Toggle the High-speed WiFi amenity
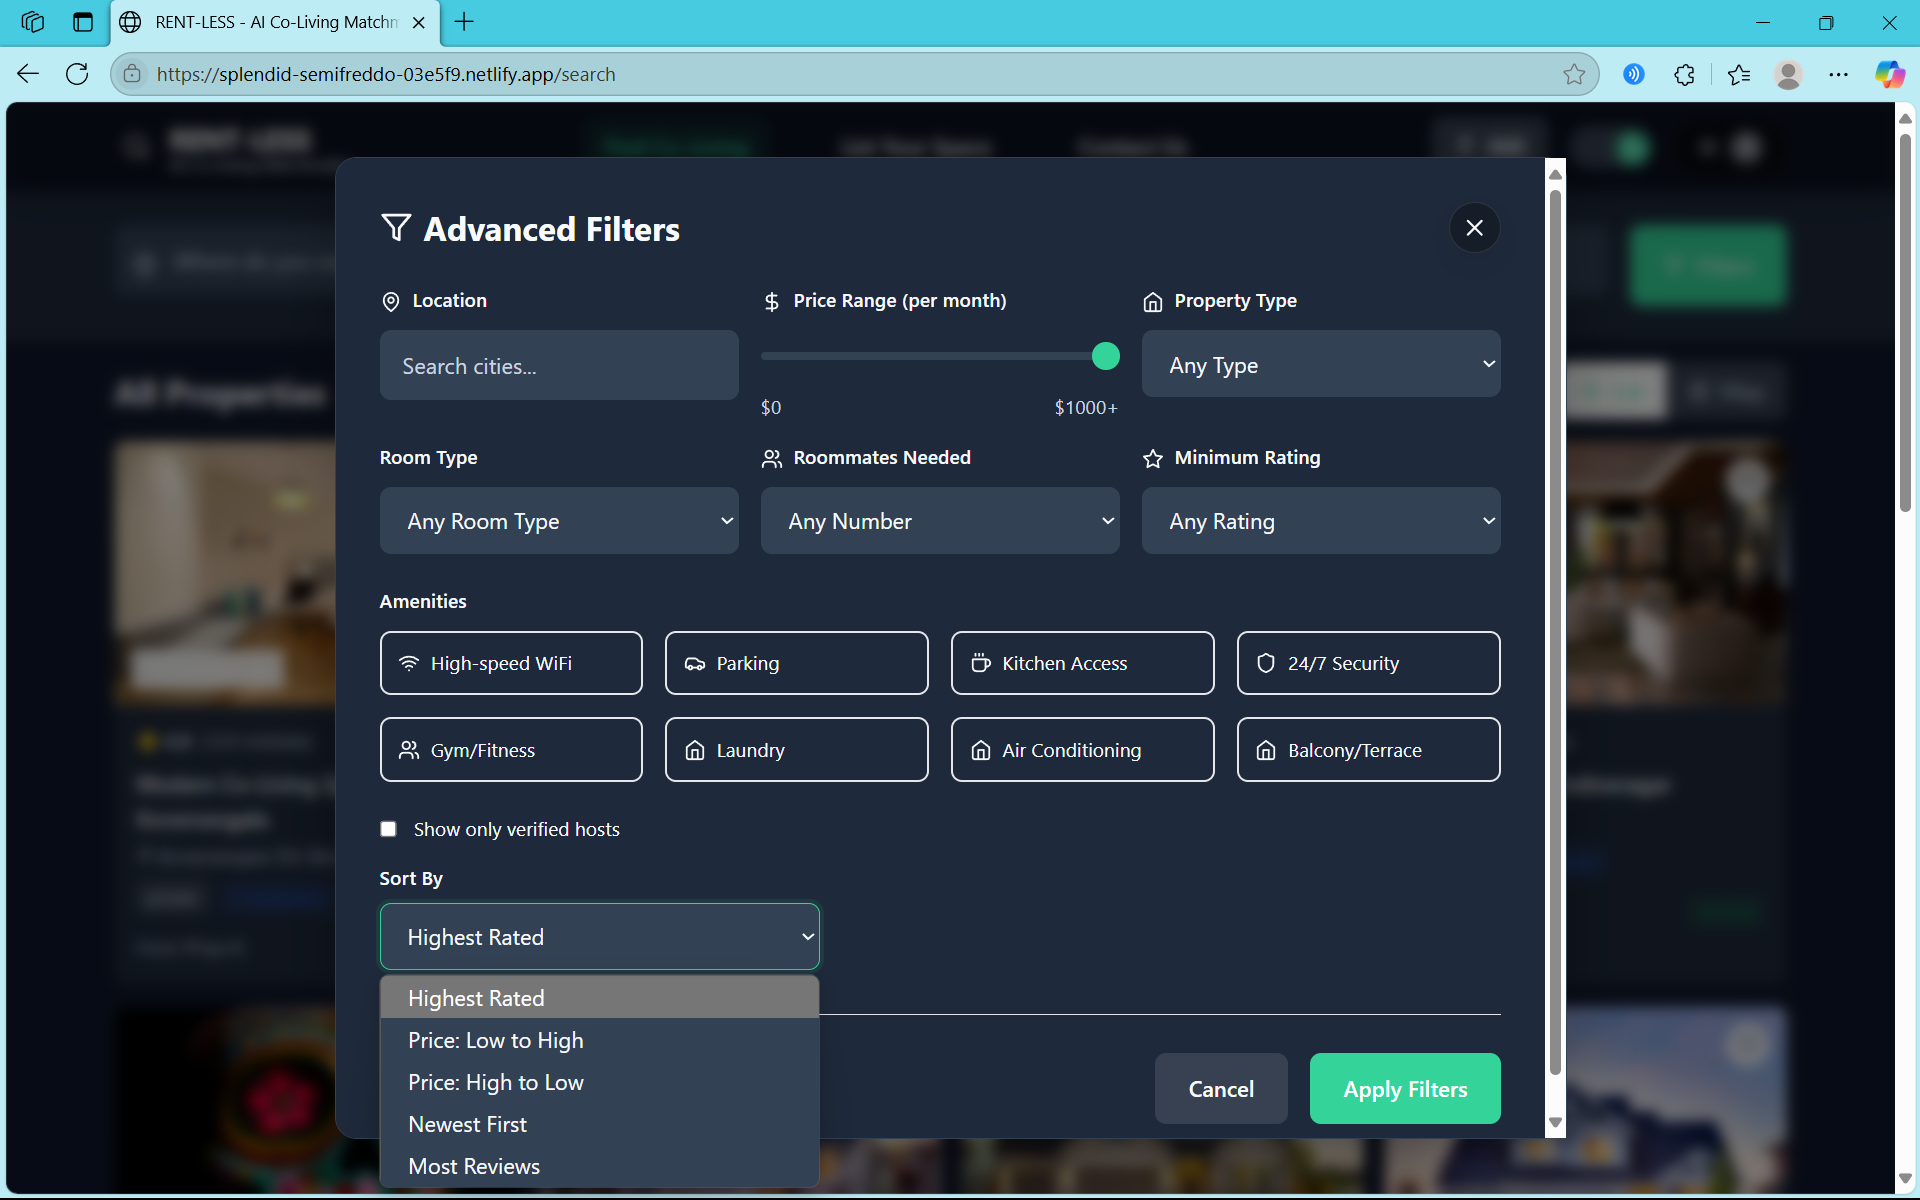This screenshot has width=1920, height=1200. point(511,663)
